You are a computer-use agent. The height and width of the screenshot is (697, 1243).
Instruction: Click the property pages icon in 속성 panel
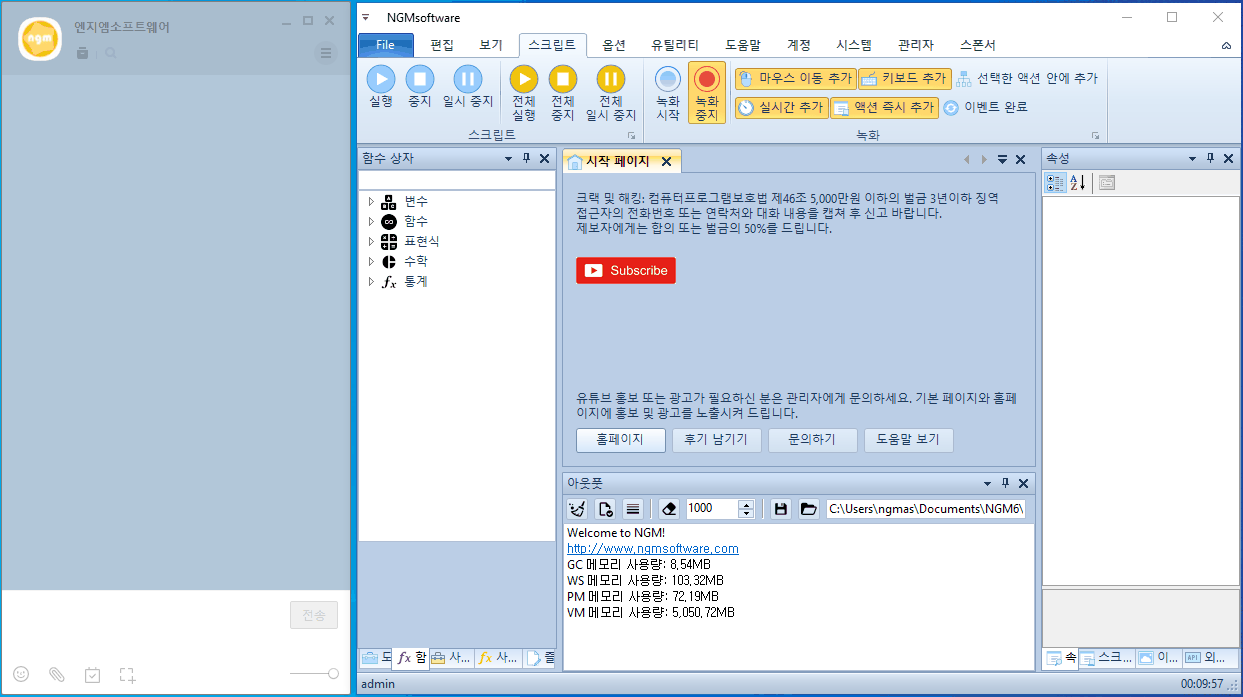(1106, 182)
